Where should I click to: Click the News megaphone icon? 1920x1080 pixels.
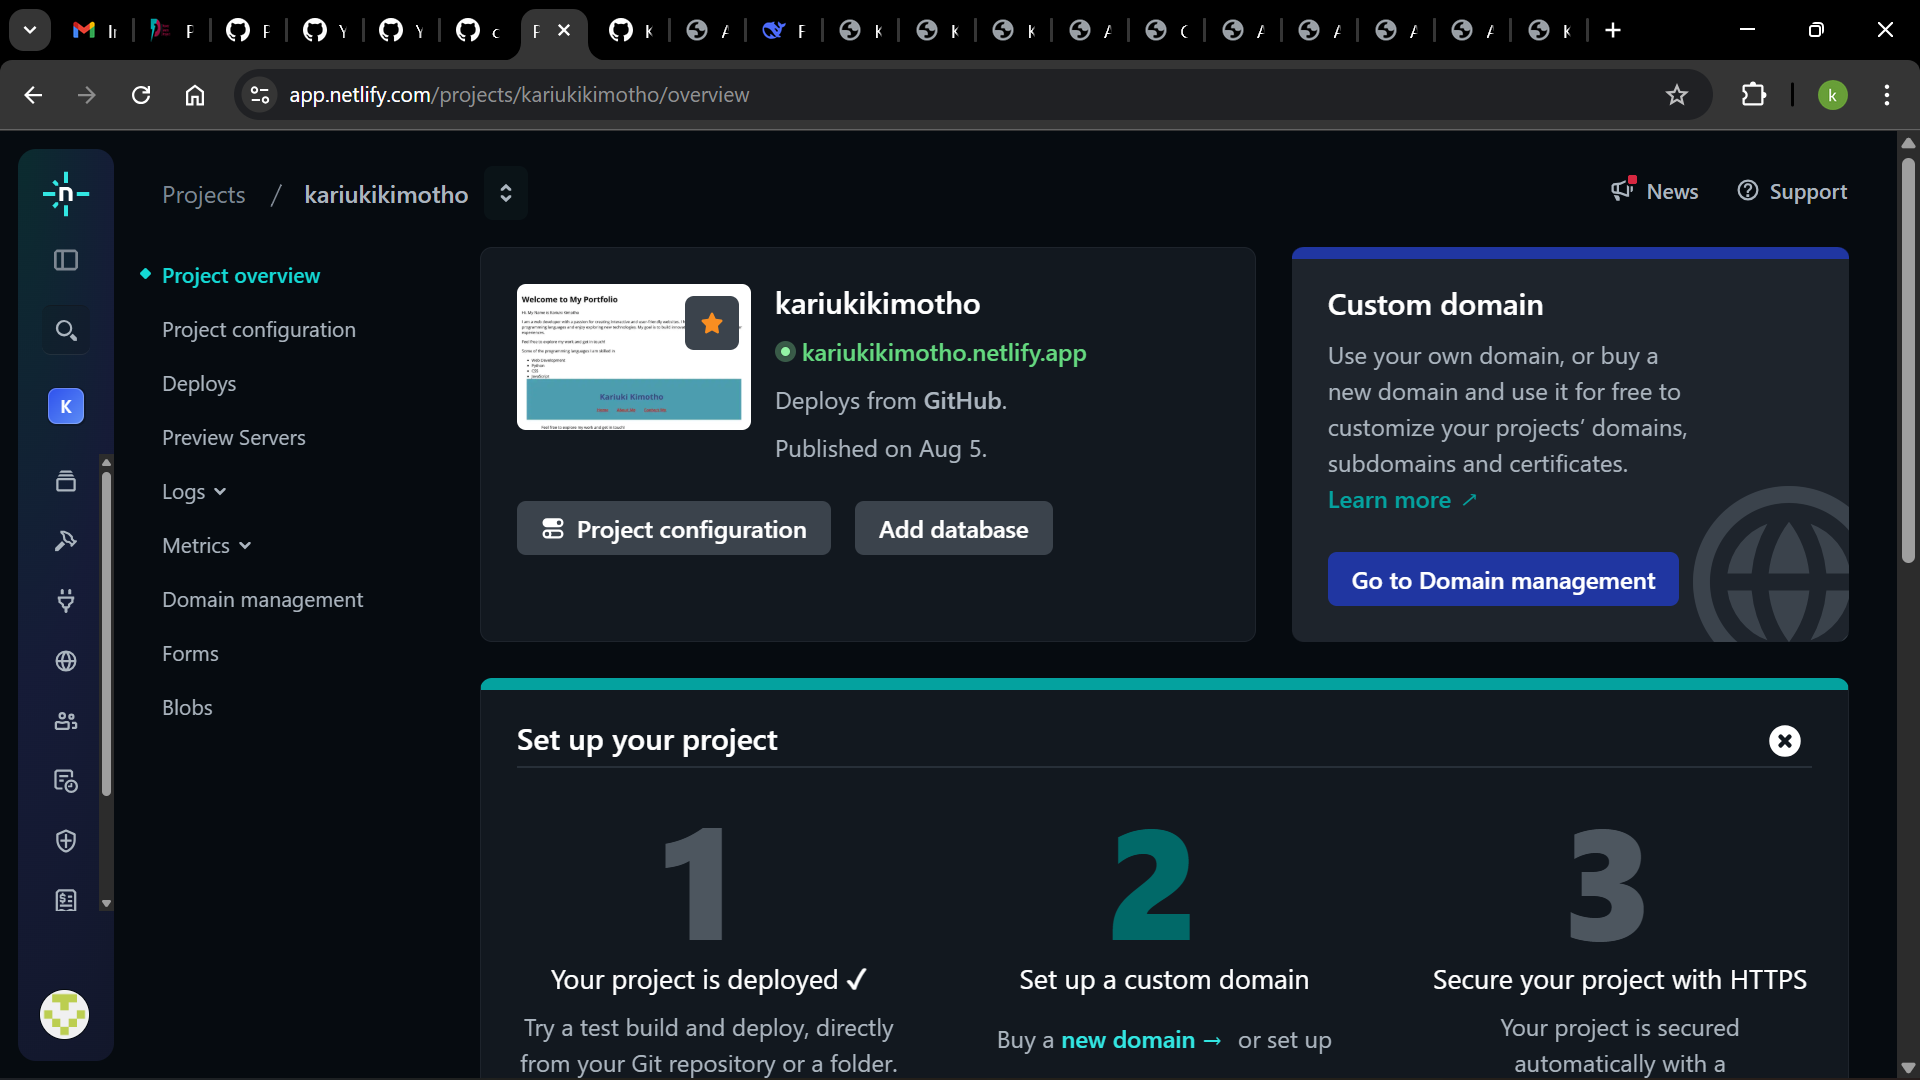tap(1623, 189)
